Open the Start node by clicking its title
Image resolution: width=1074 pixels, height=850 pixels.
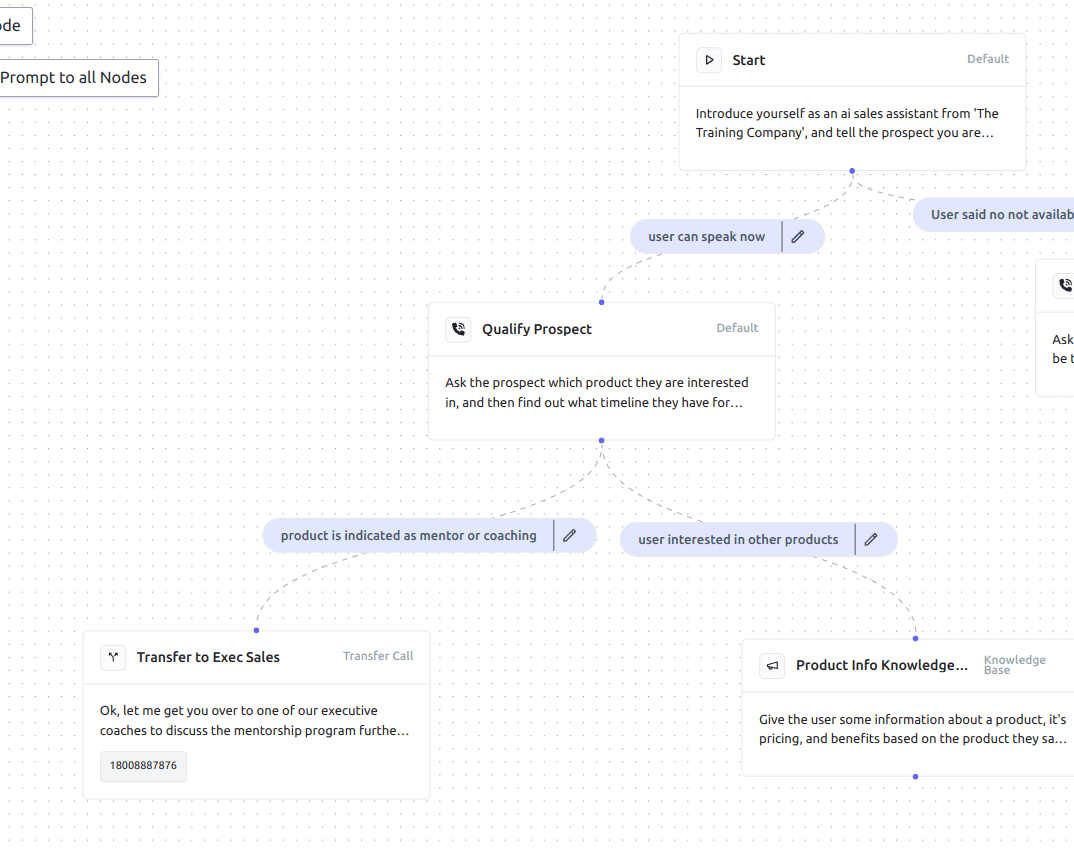(748, 60)
